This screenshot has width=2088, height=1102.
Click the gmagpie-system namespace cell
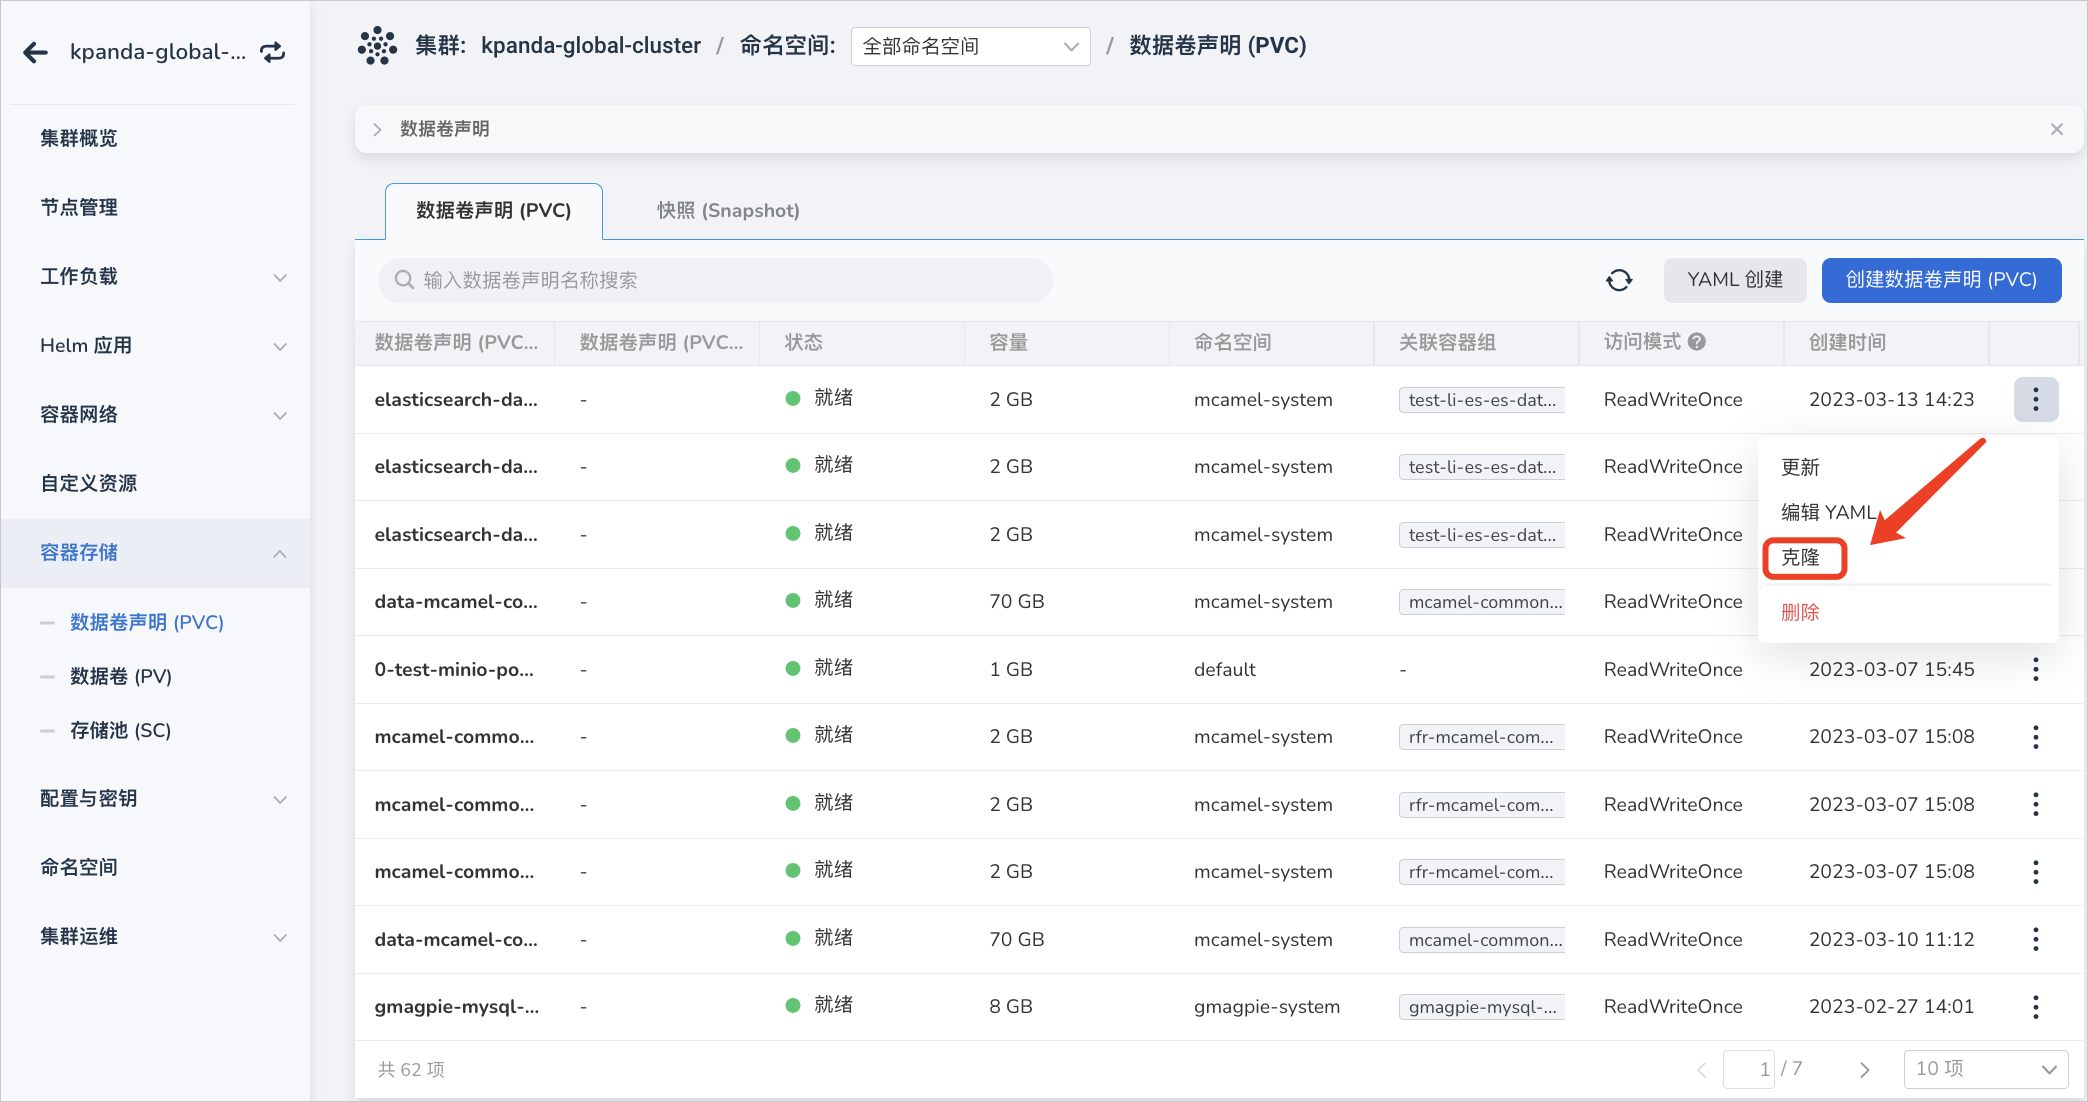click(x=1267, y=1007)
